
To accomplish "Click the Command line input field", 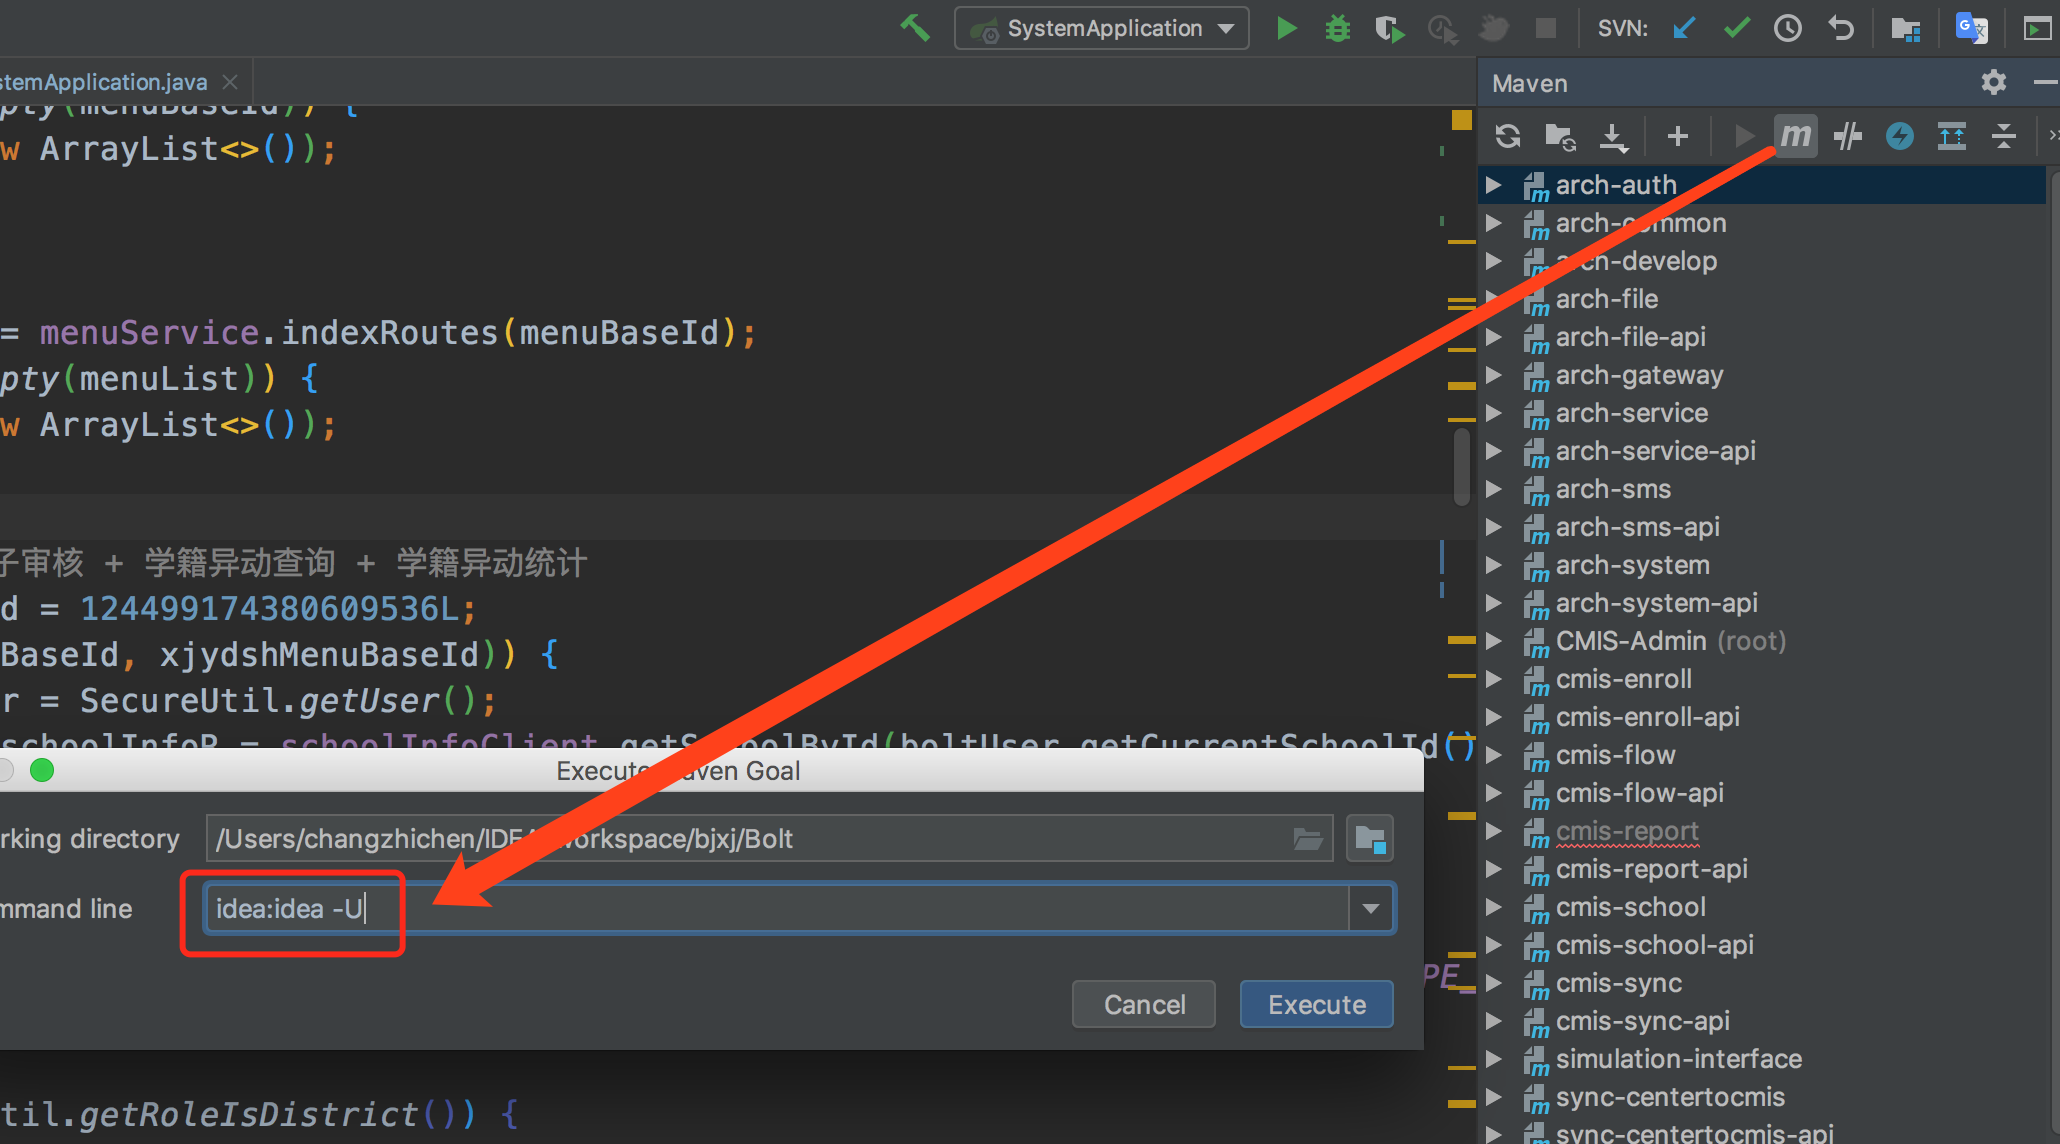I will coord(776,909).
